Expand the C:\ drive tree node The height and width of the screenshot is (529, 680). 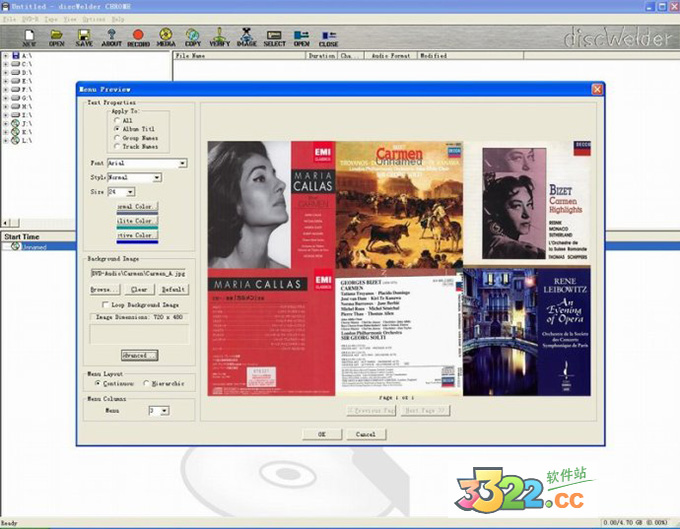(x=6, y=65)
